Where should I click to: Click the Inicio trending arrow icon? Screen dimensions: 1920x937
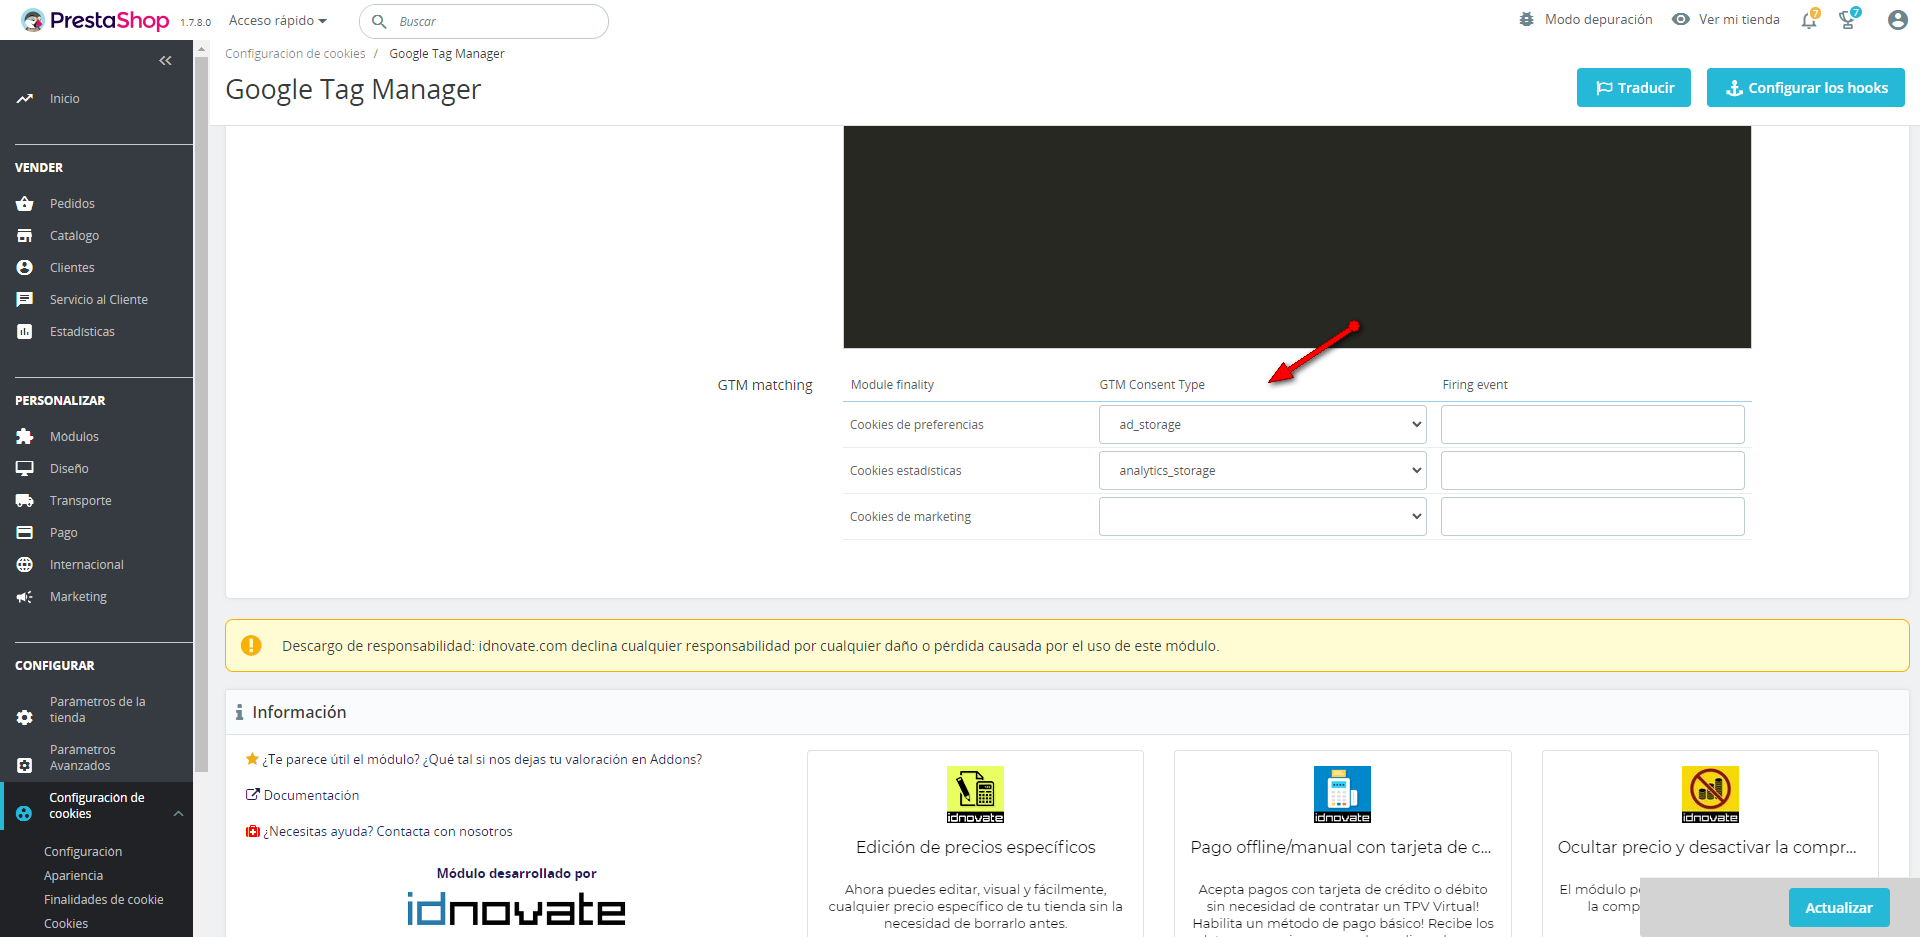25,99
